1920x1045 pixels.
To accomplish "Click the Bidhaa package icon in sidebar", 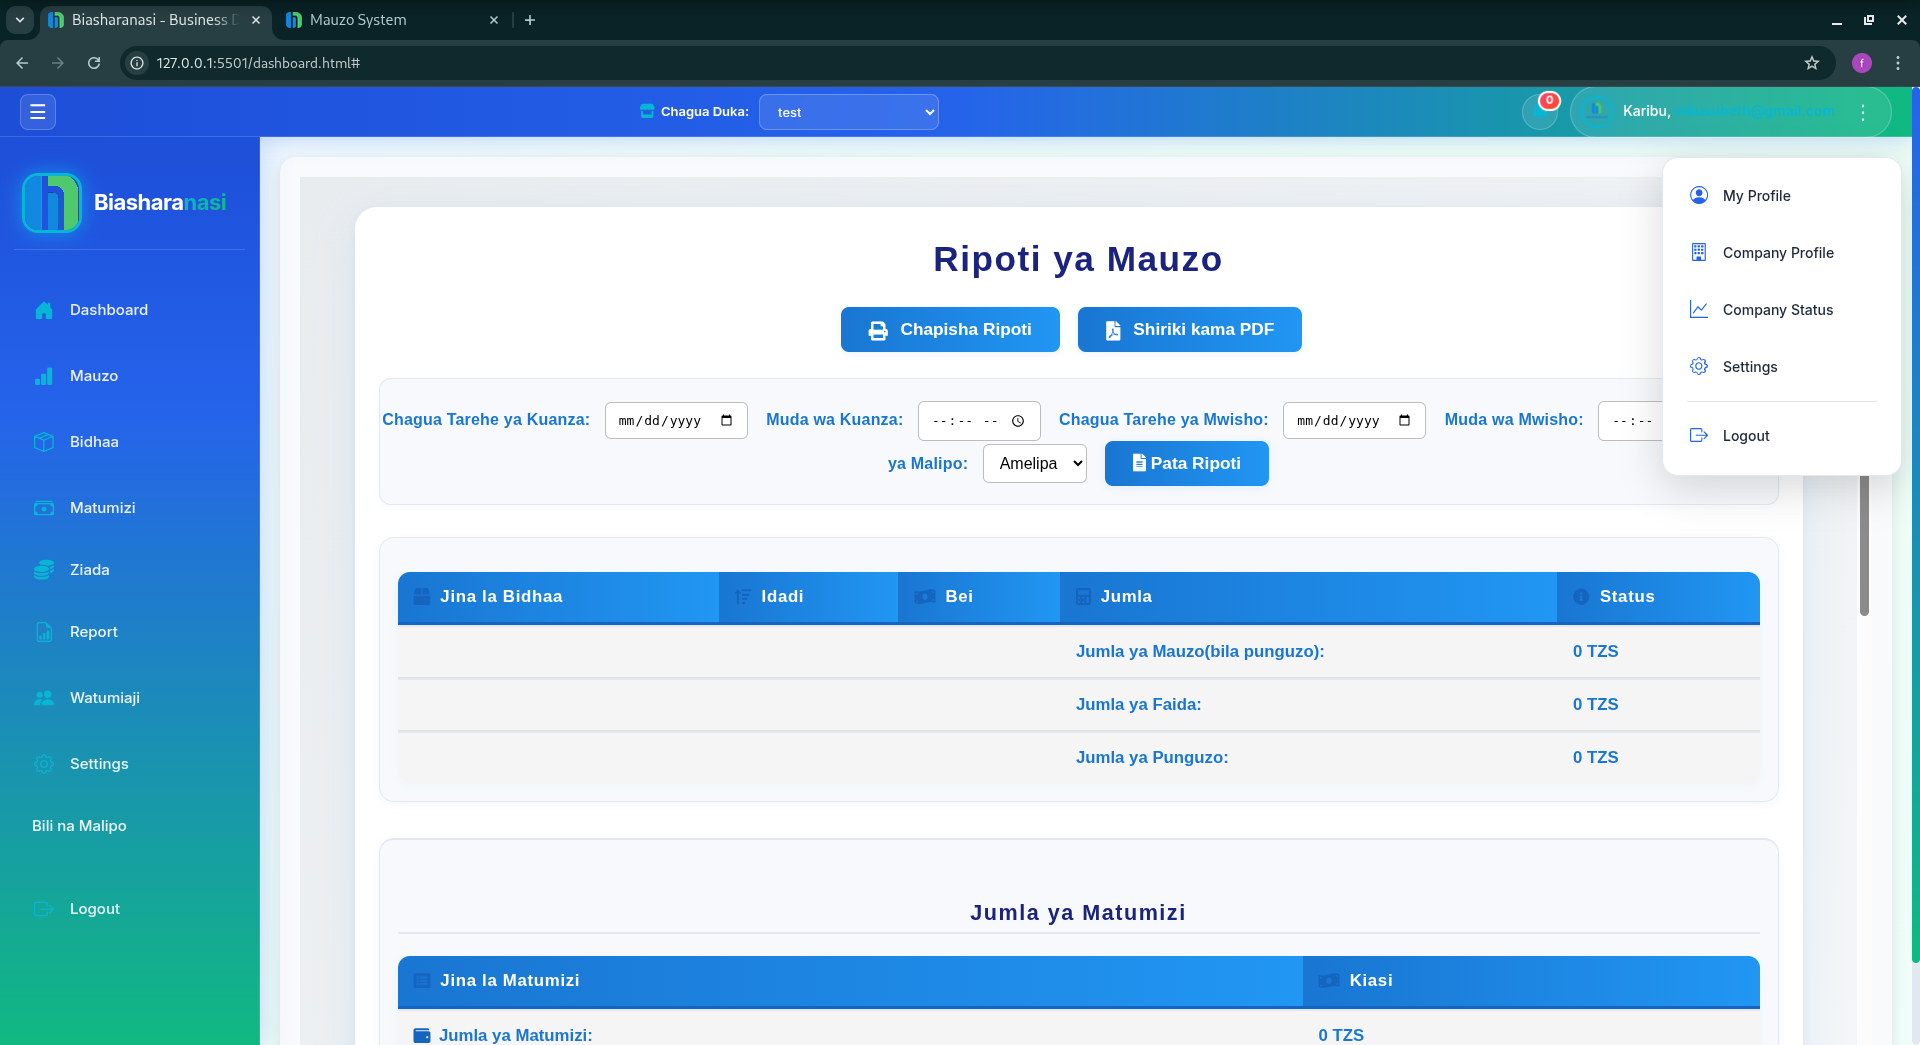I will 45,441.
